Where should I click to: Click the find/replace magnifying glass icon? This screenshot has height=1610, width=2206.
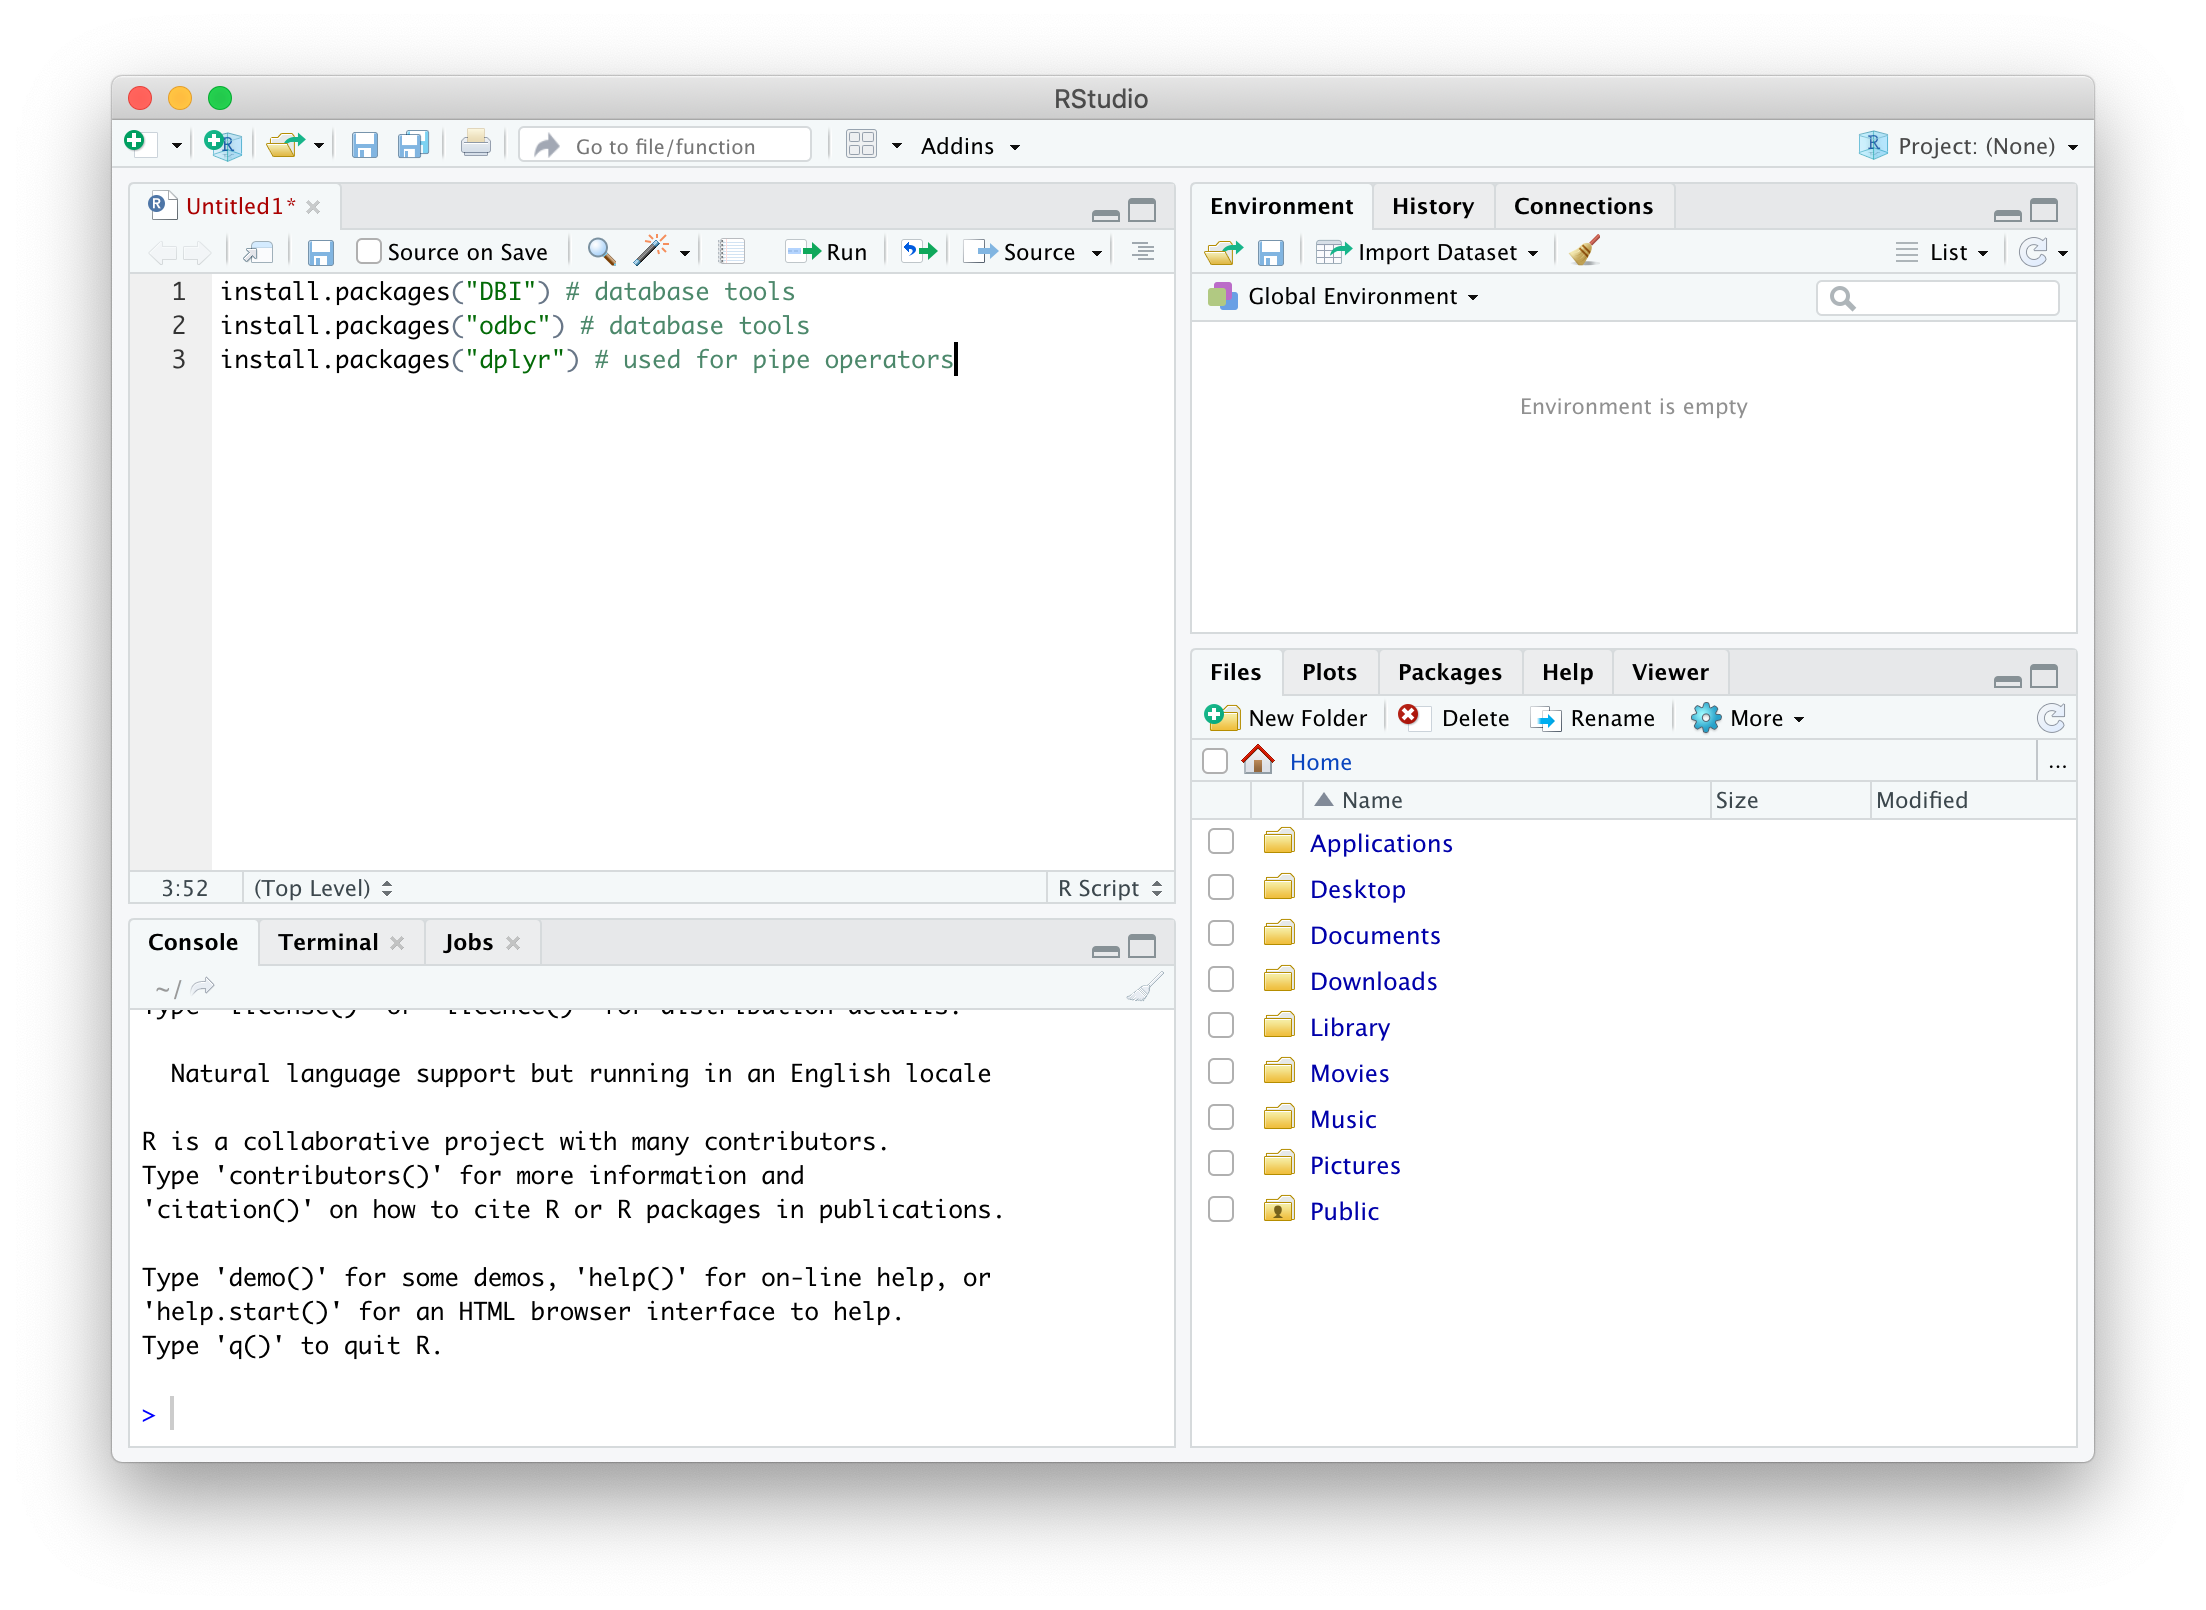click(600, 251)
